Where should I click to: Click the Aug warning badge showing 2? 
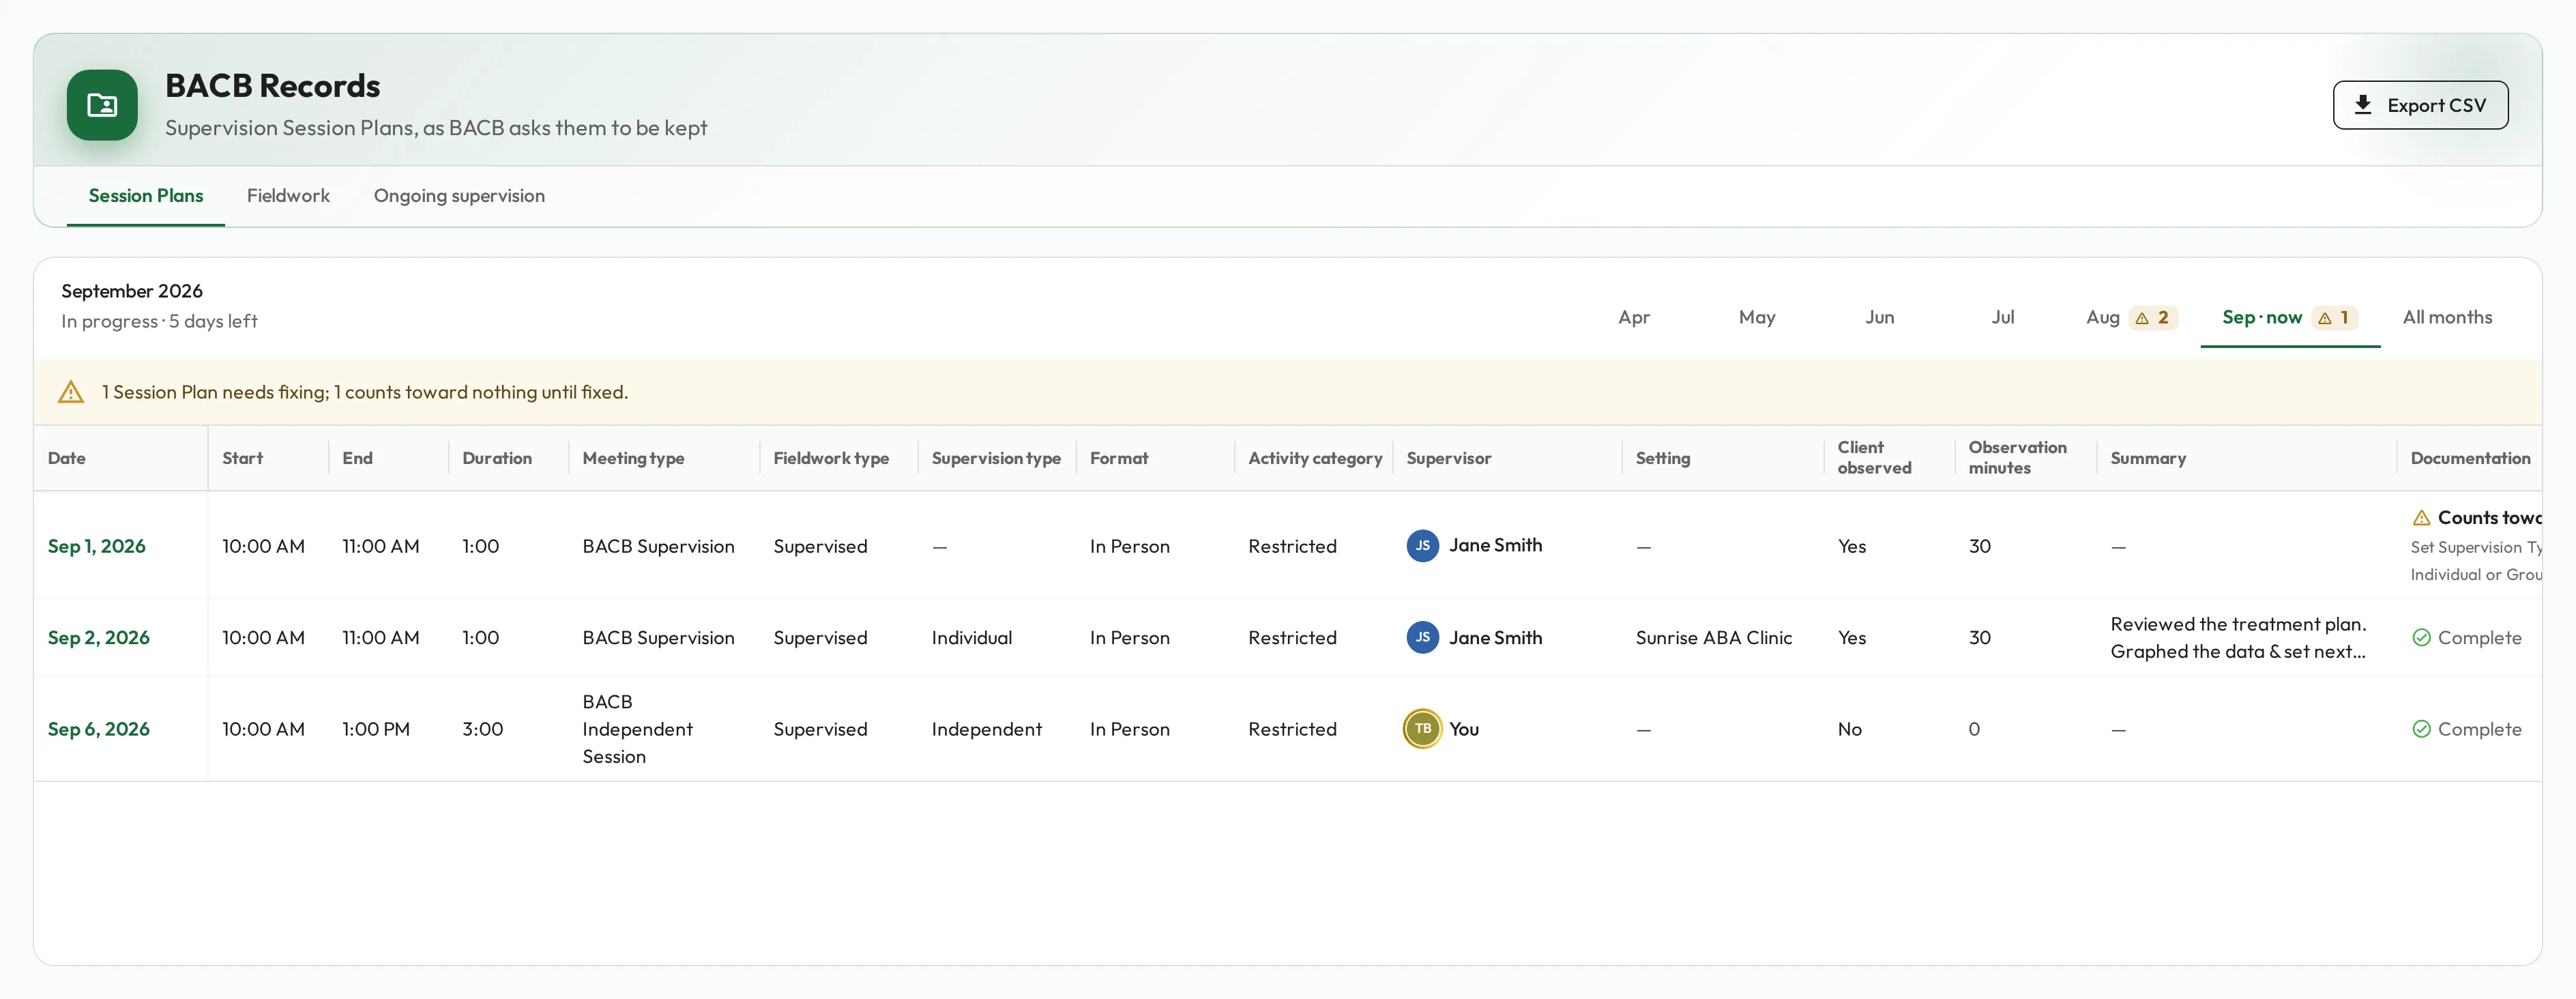[x=2152, y=318]
